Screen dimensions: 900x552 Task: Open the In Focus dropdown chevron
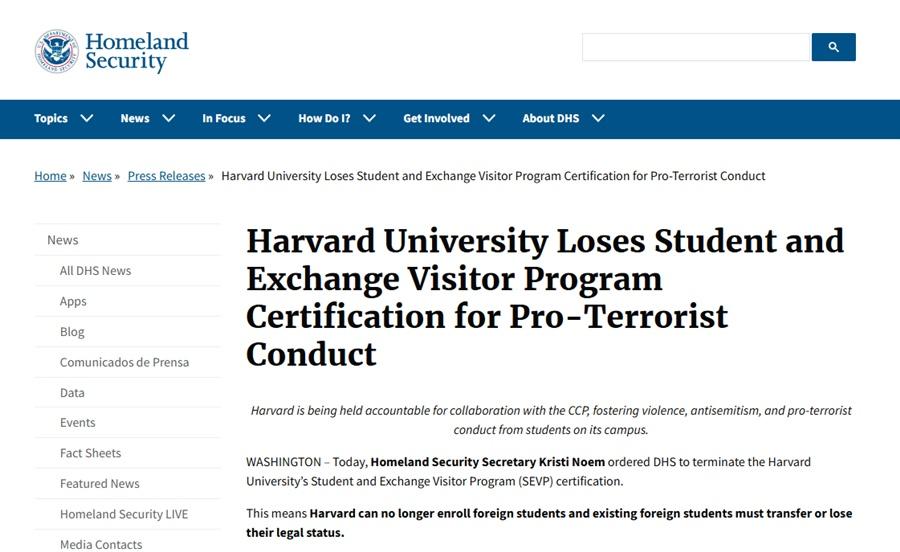[x=264, y=118]
